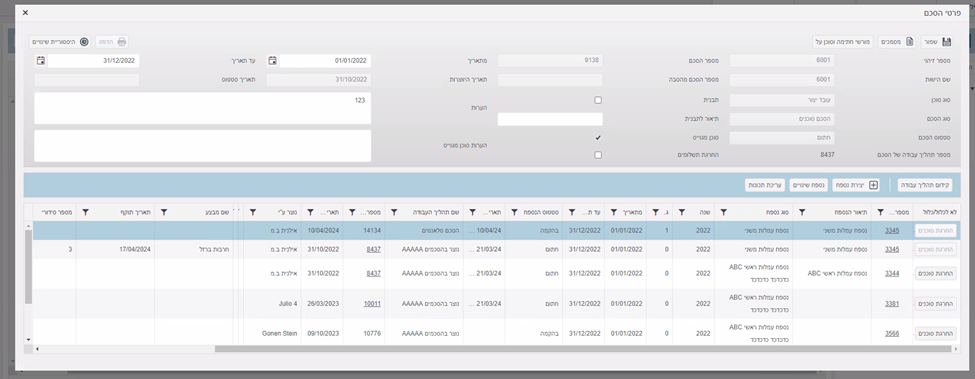975x379 pixels.
Task: Click the תיאור לתבנית input field
Action: coord(550,119)
